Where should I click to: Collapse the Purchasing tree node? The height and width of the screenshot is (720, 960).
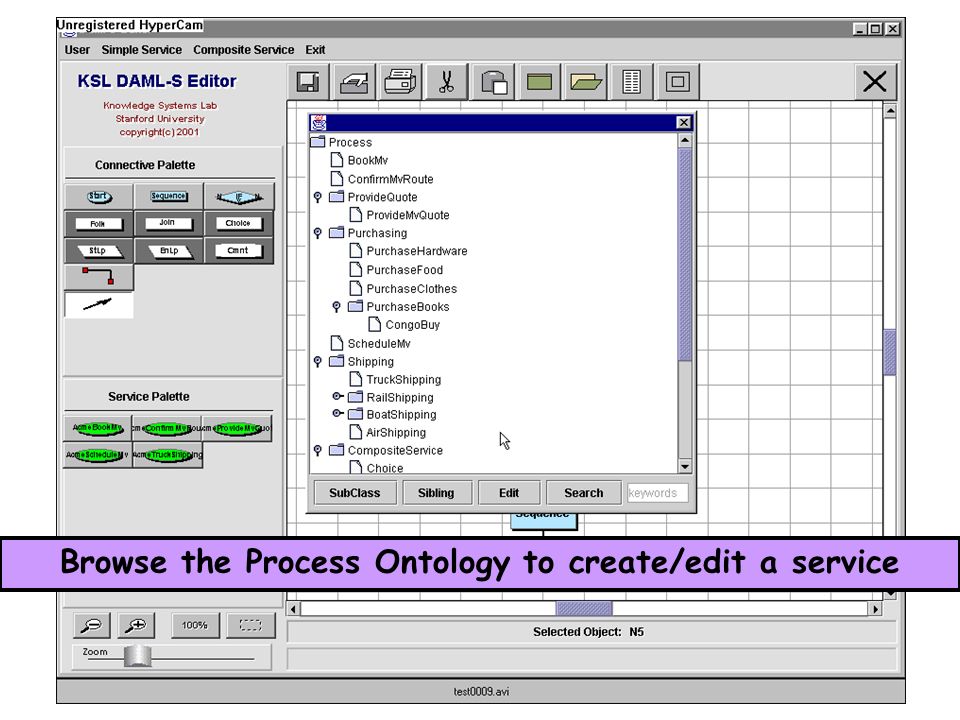pos(318,233)
